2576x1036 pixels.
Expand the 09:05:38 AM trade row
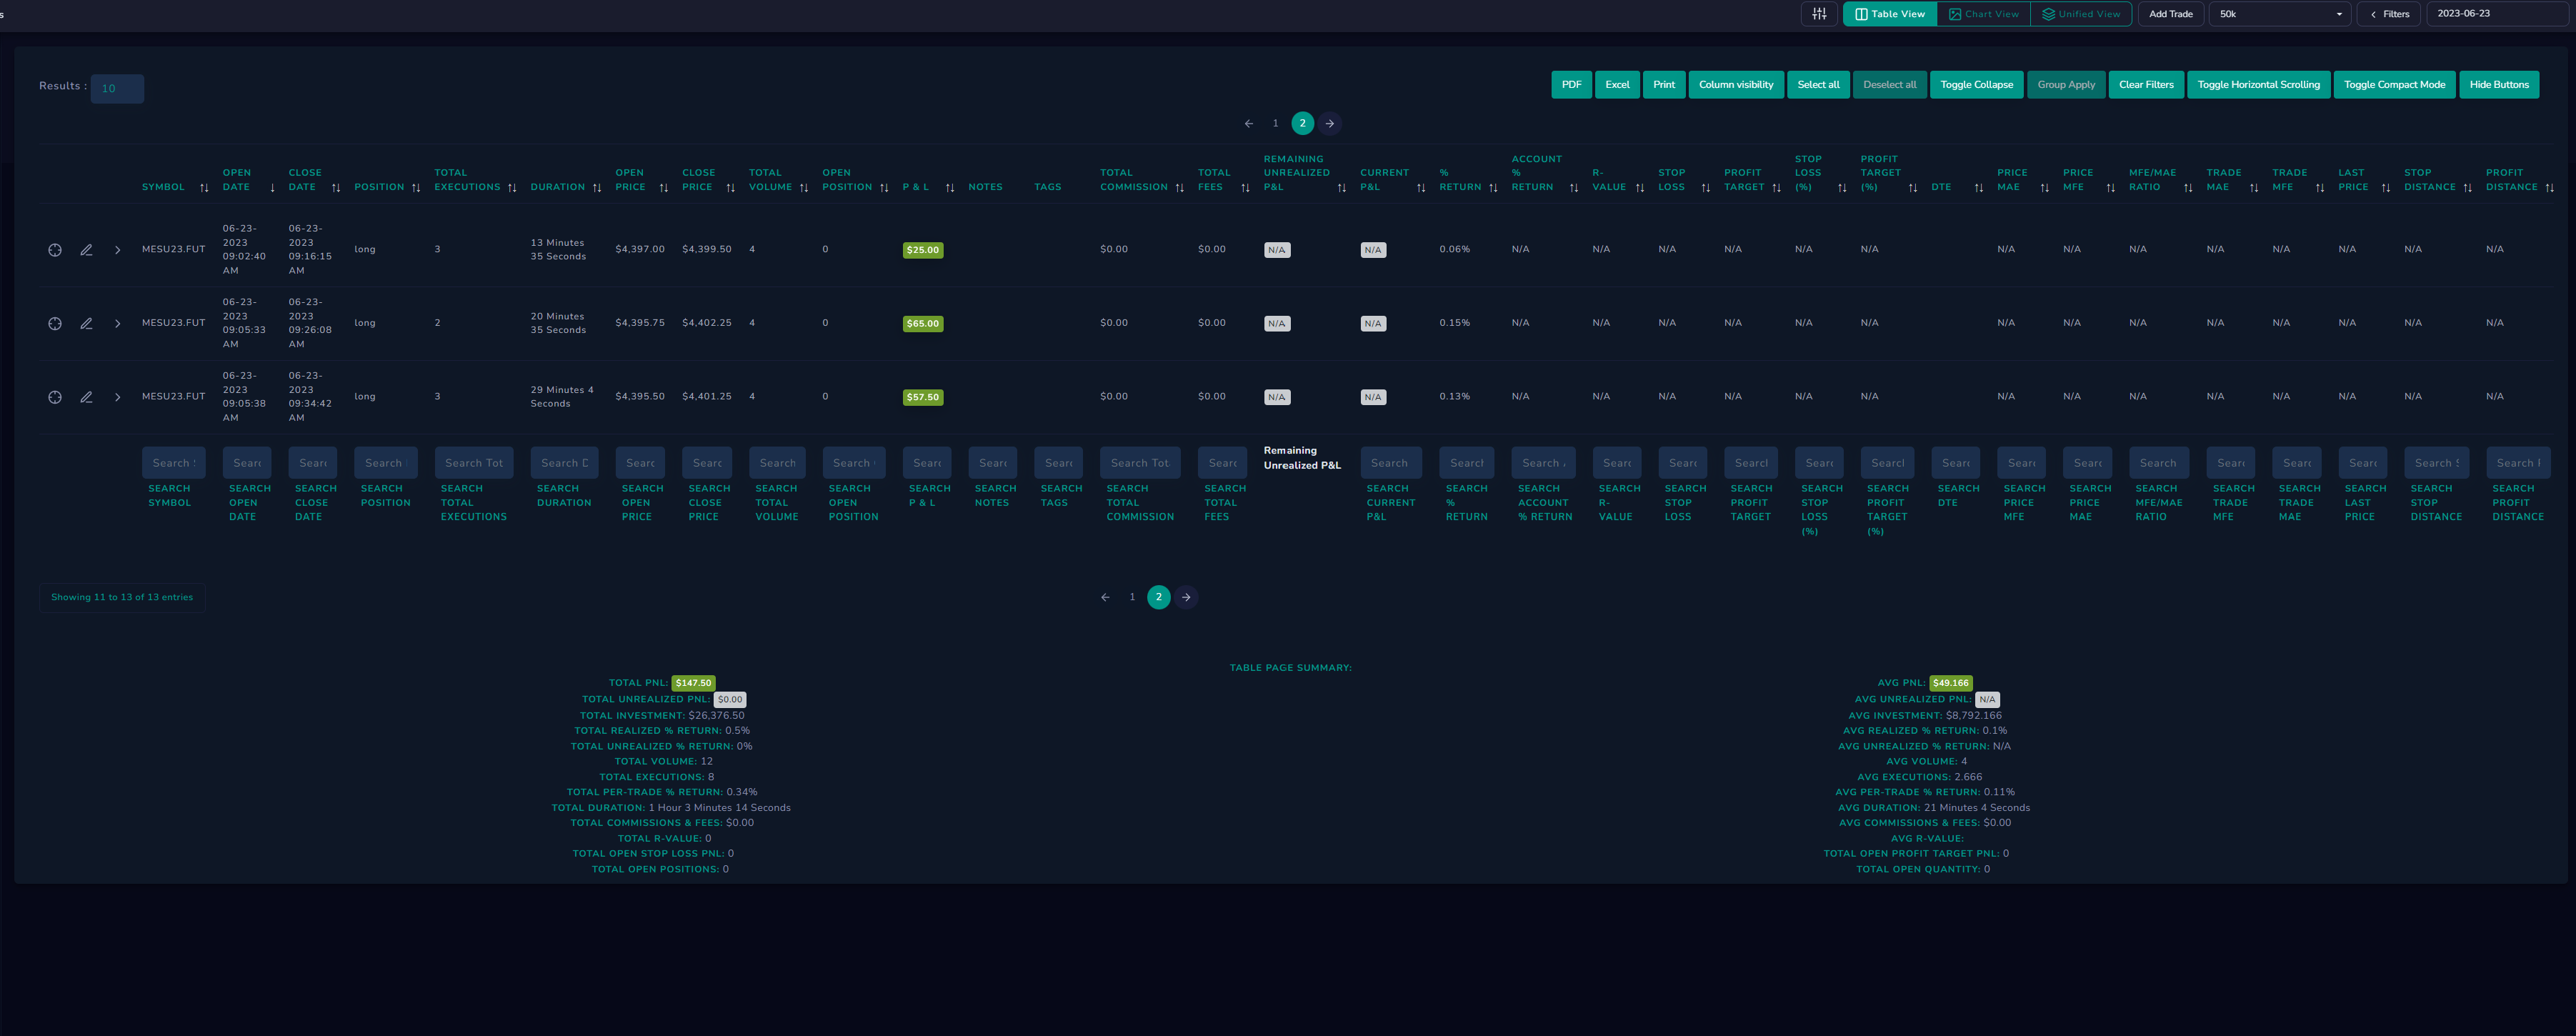coord(118,397)
